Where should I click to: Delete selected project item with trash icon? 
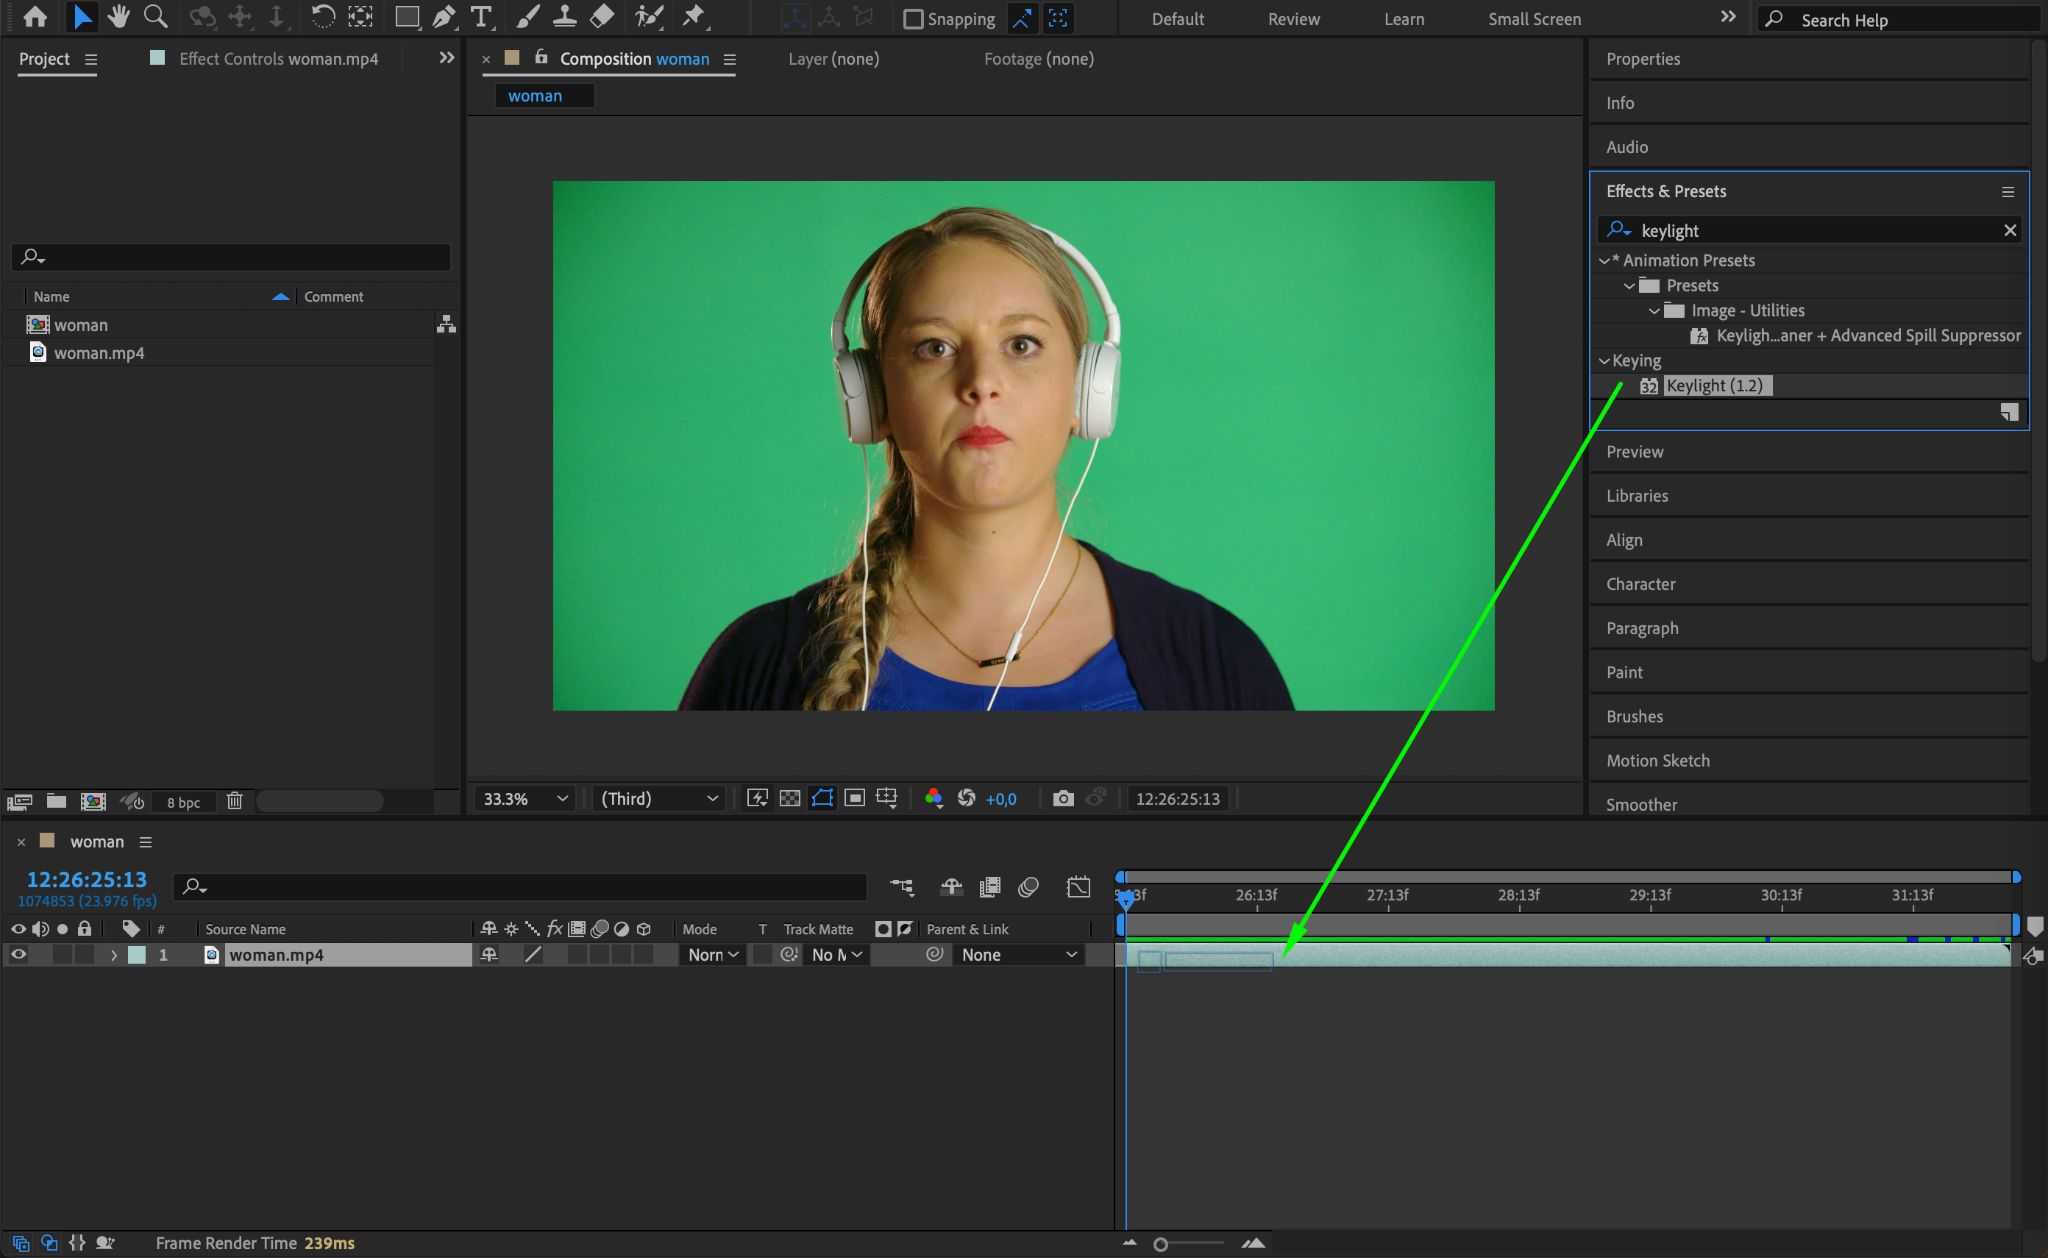[234, 801]
